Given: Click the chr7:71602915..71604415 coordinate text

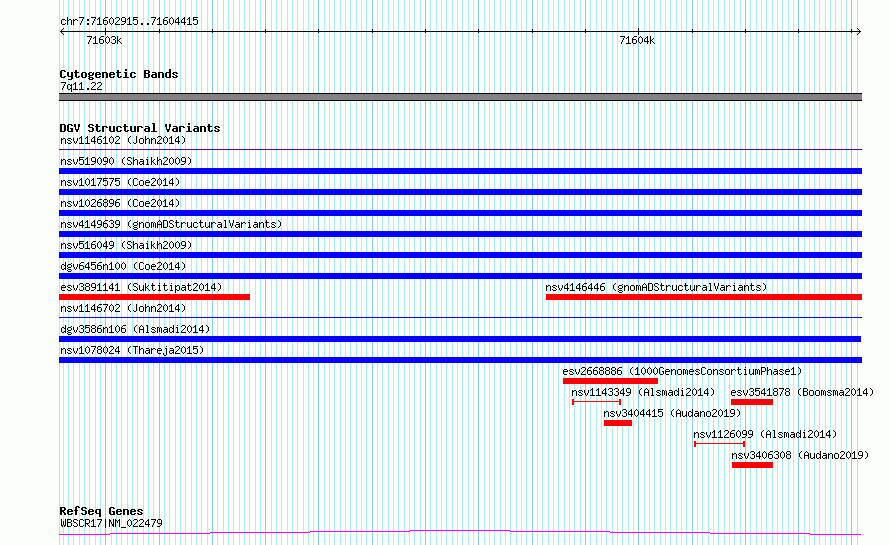Looking at the screenshot, I should [x=129, y=21].
